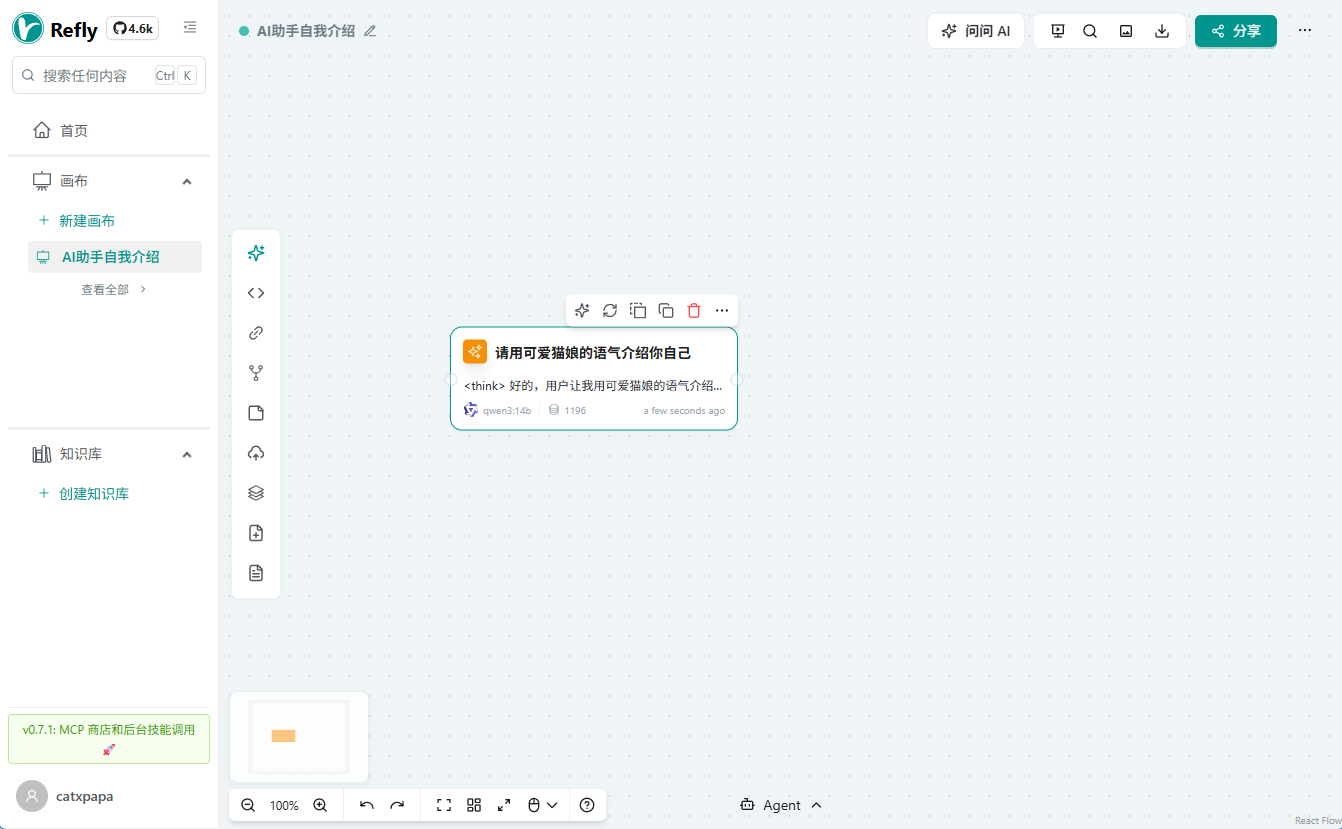Focus the 搜索任何内容 search box
This screenshot has width=1342, height=829.
coord(109,75)
